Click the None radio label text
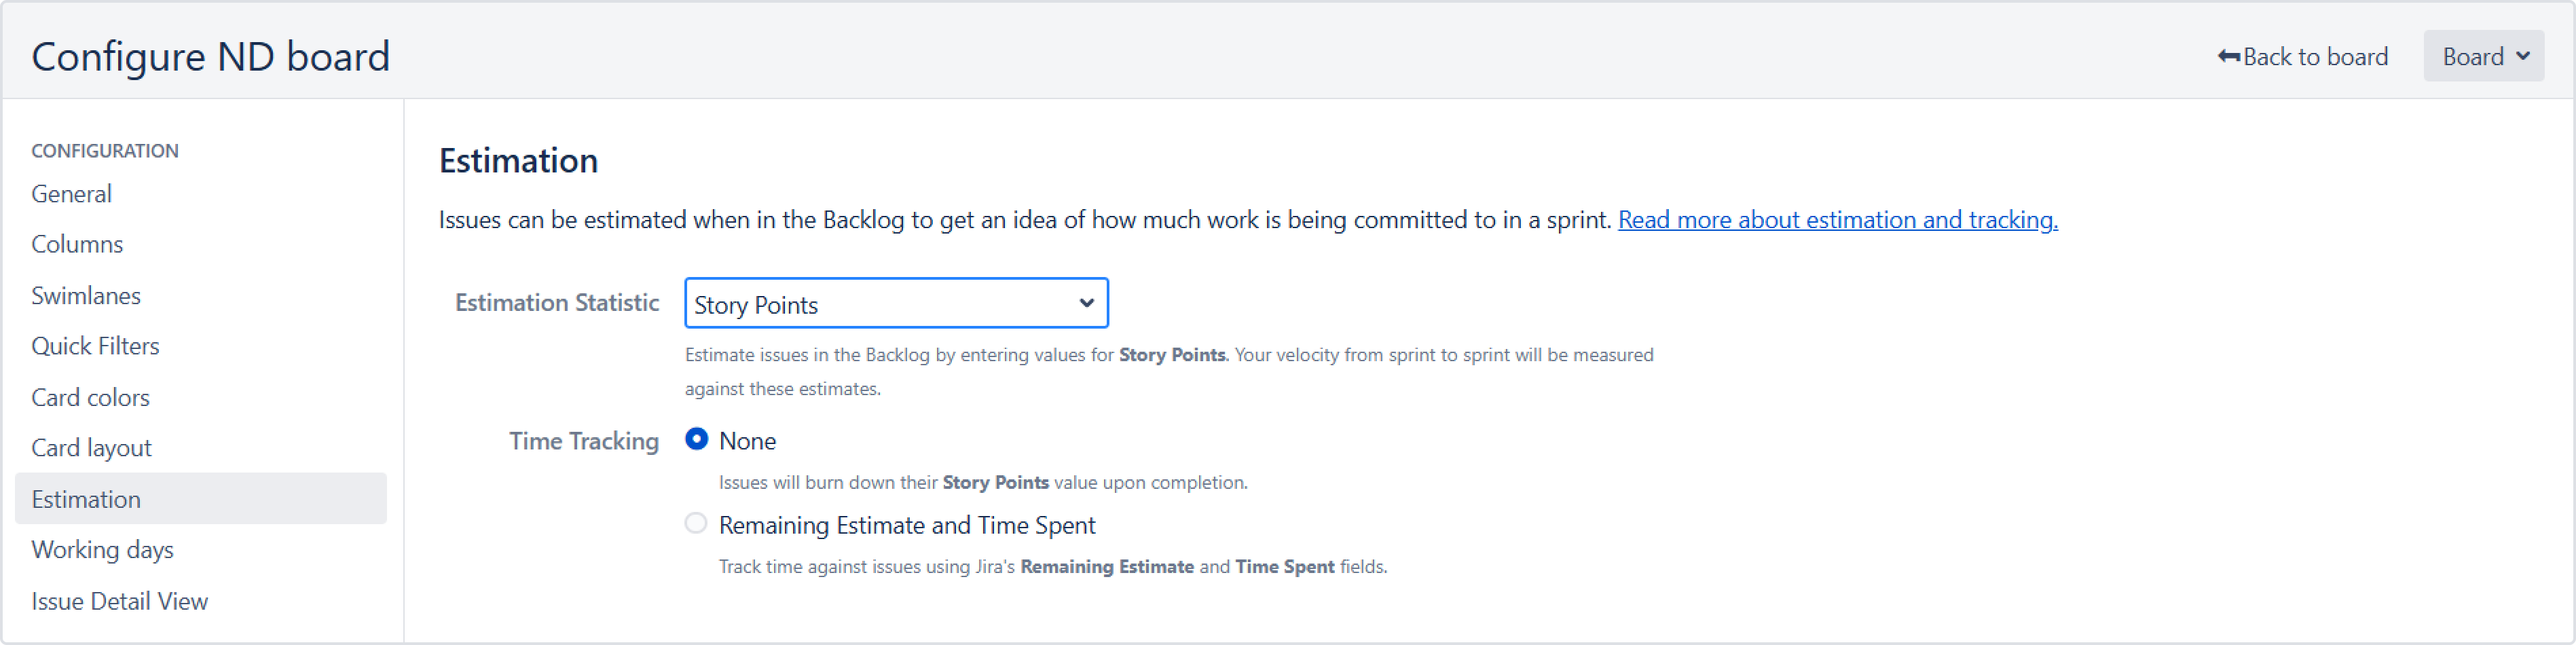 coord(747,442)
